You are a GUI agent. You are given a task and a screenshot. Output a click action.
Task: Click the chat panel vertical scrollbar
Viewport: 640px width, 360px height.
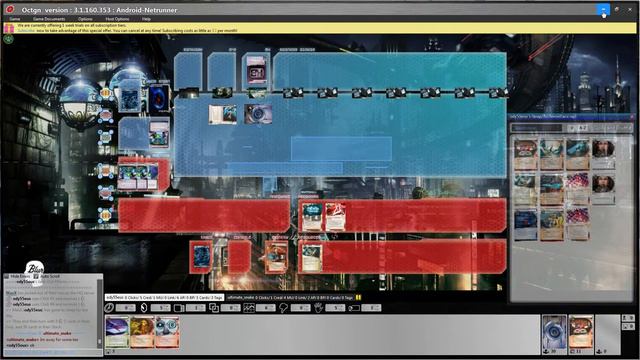tap(99, 313)
